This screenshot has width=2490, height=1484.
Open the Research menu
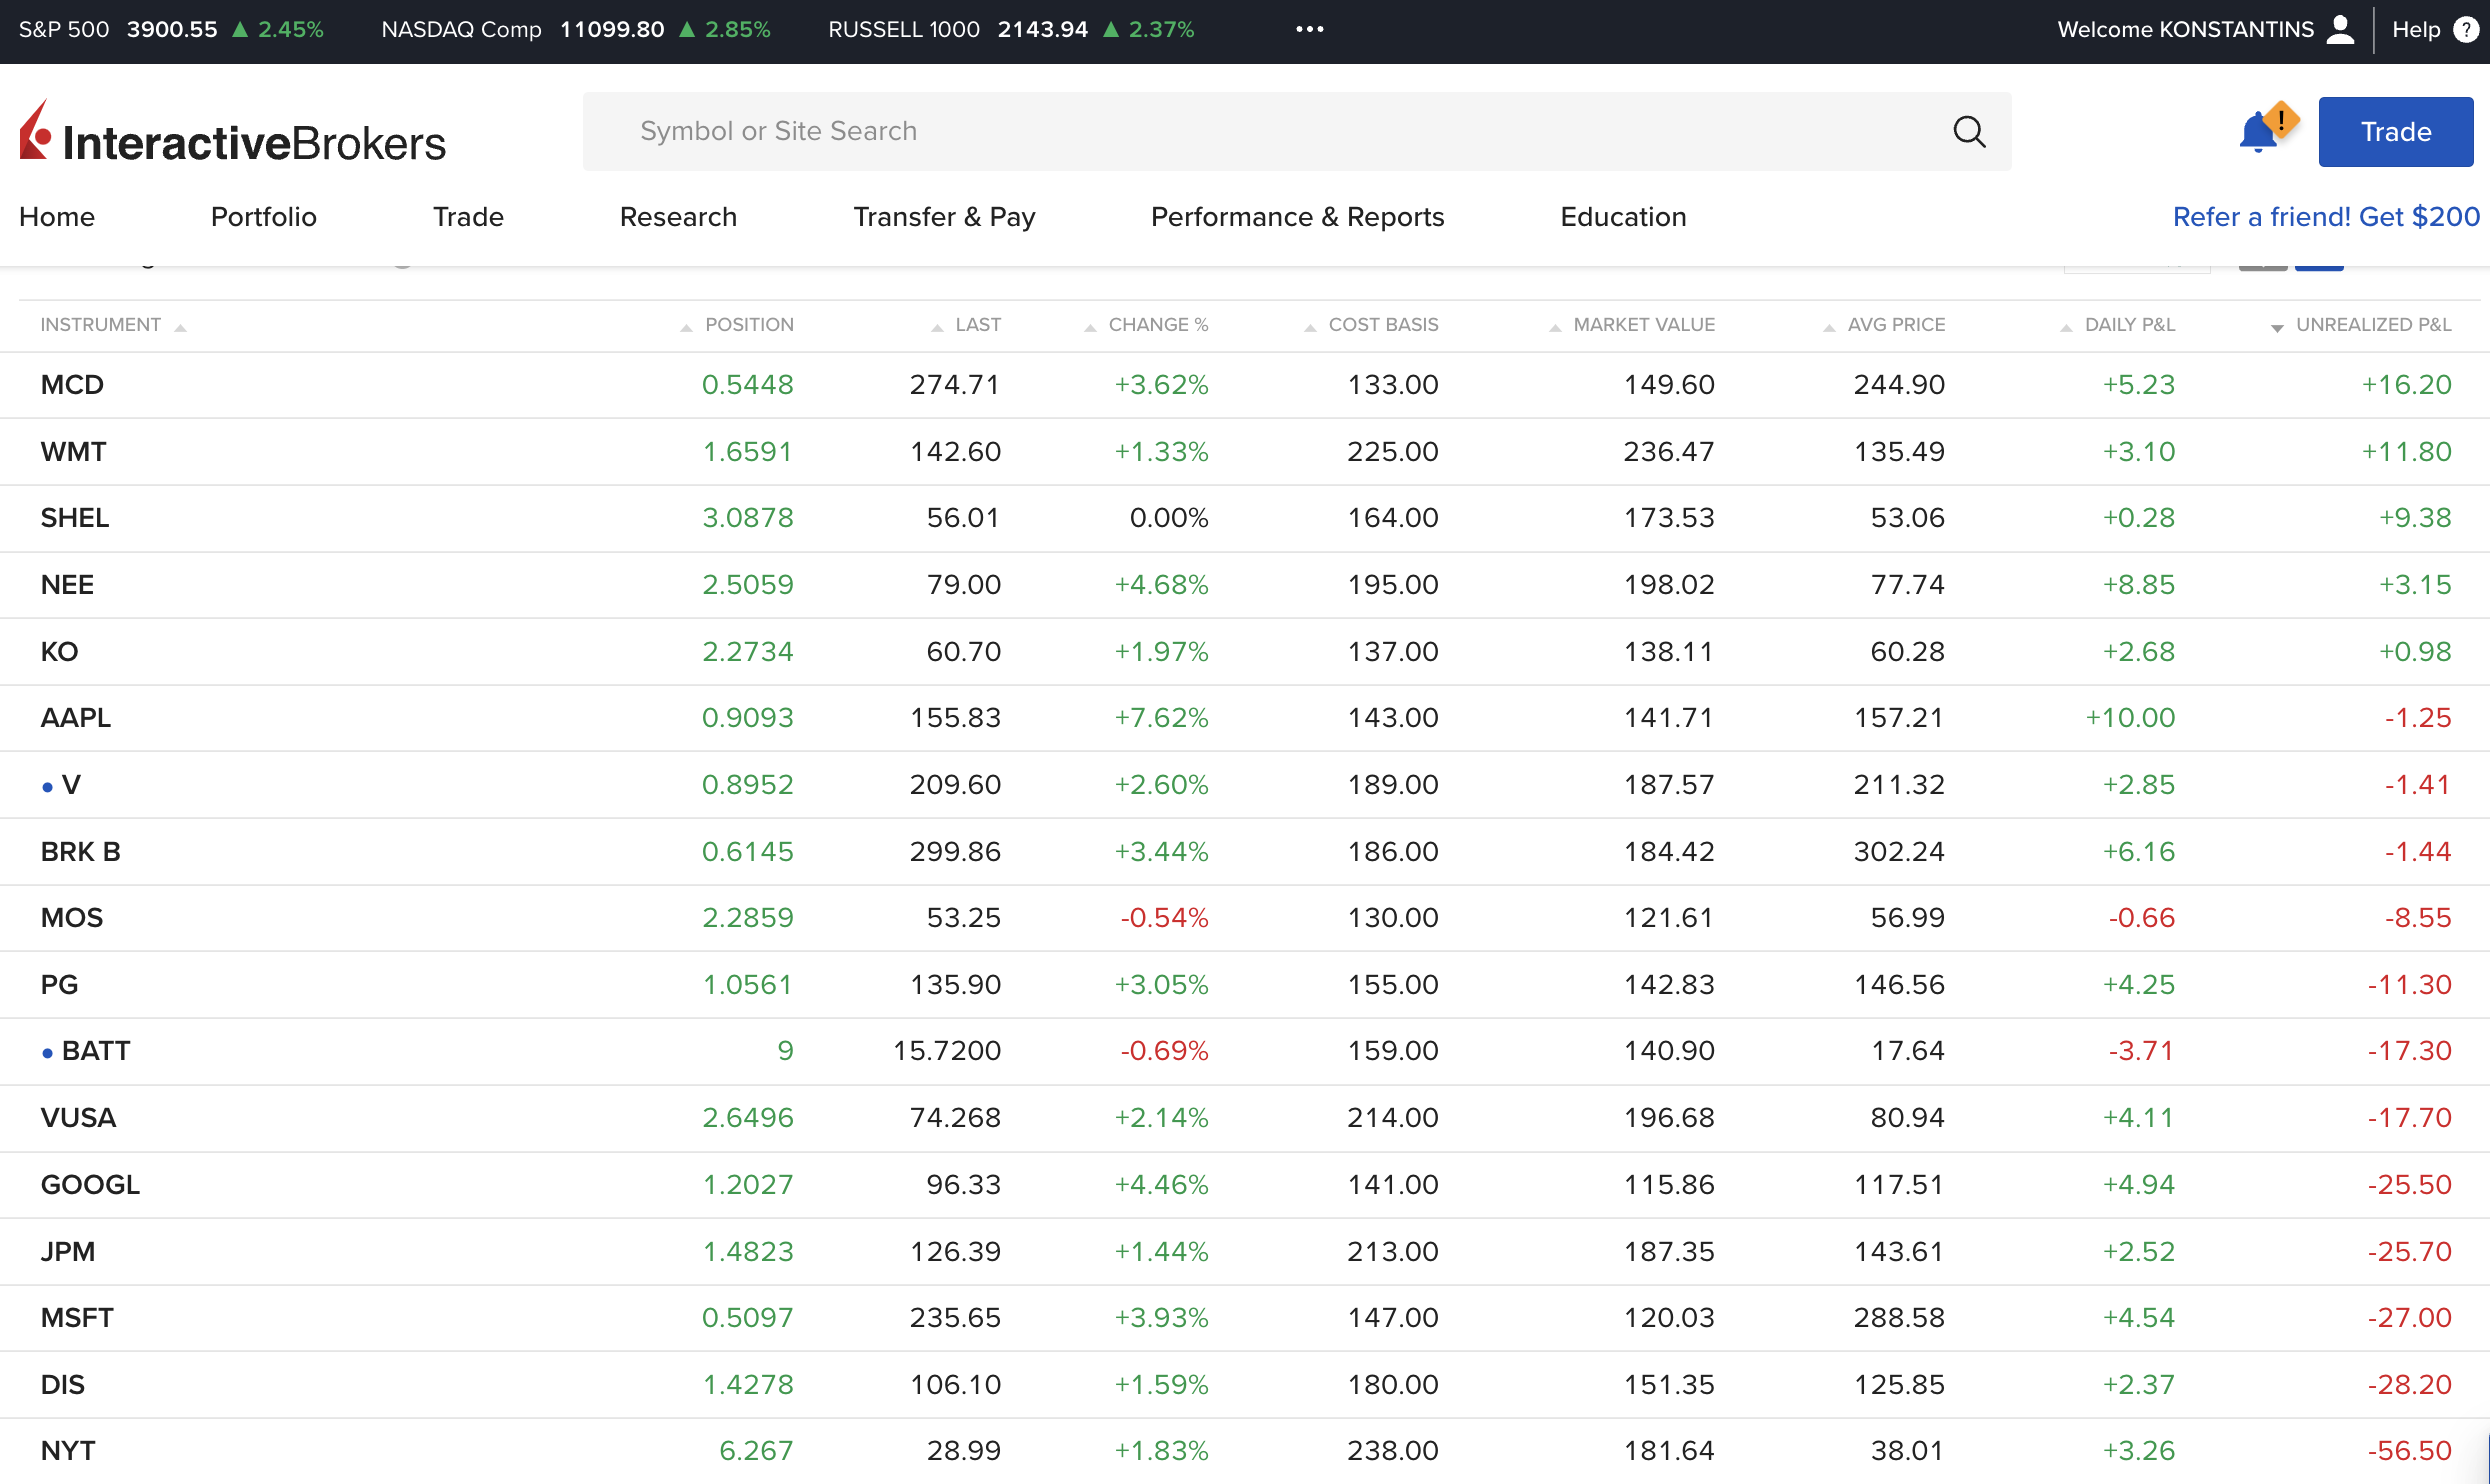coord(678,217)
